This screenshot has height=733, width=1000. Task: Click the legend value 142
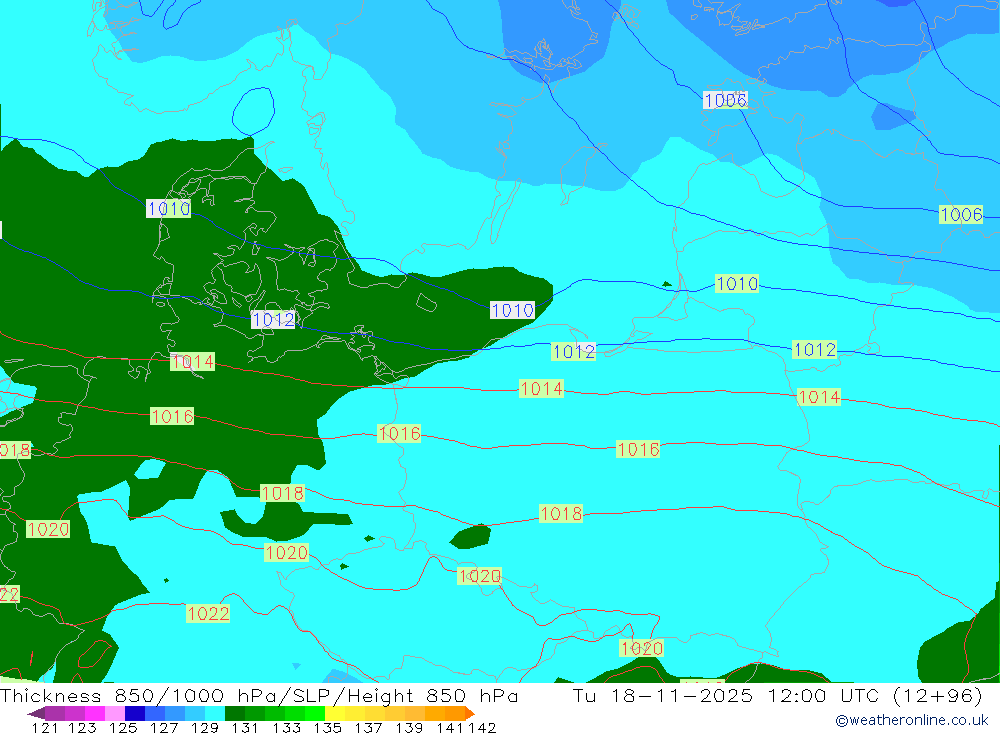pos(482,728)
